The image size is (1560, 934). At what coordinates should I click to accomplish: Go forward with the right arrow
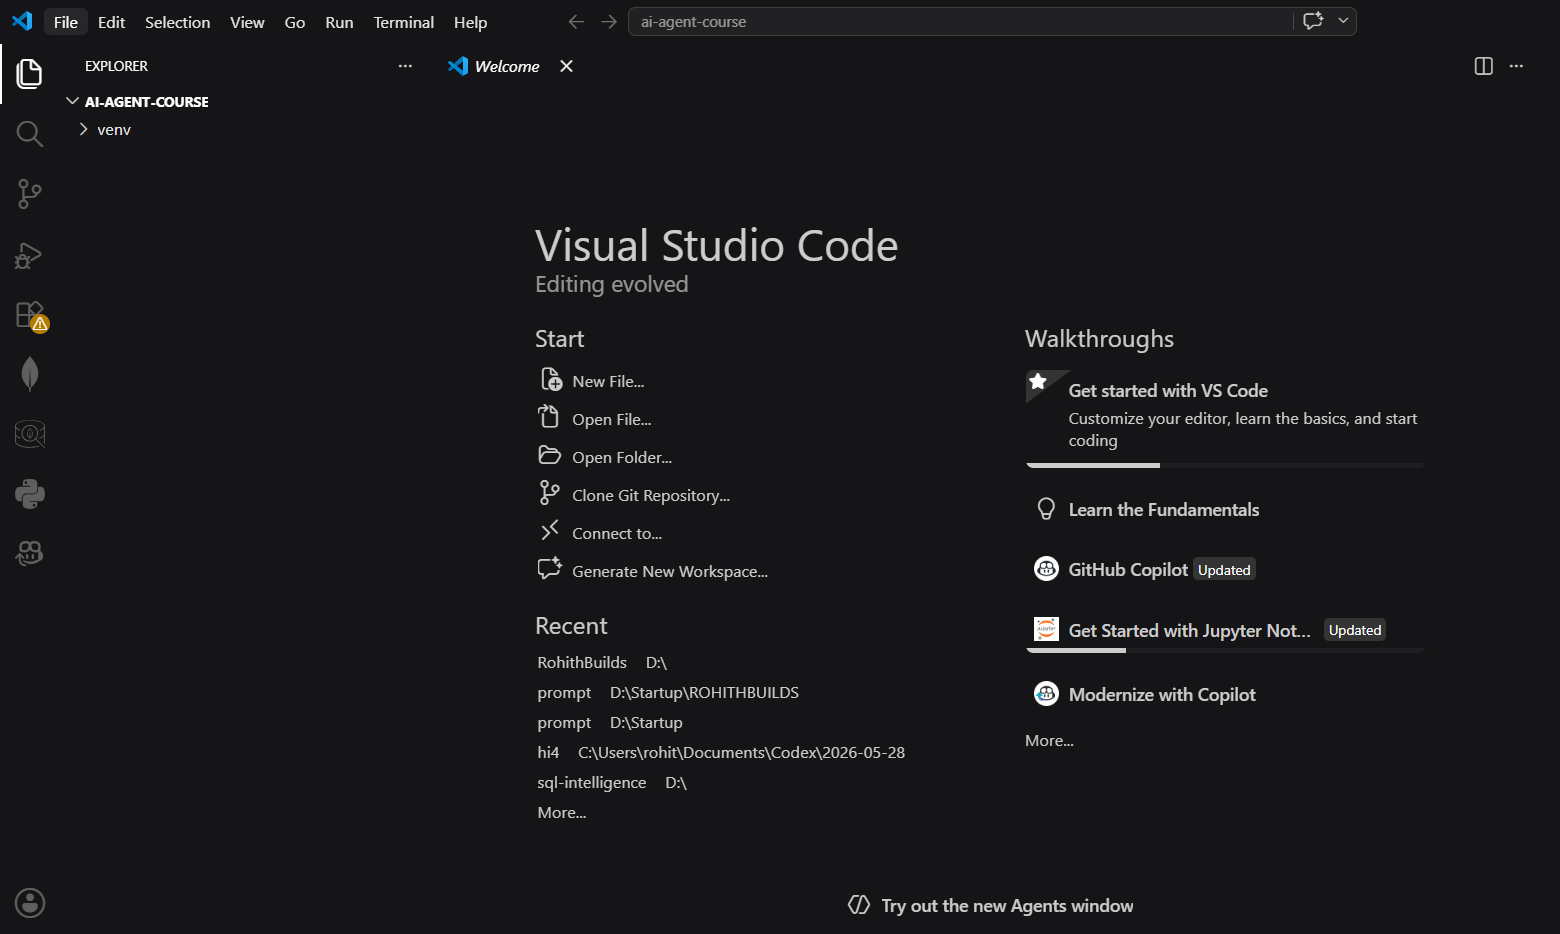coord(609,21)
